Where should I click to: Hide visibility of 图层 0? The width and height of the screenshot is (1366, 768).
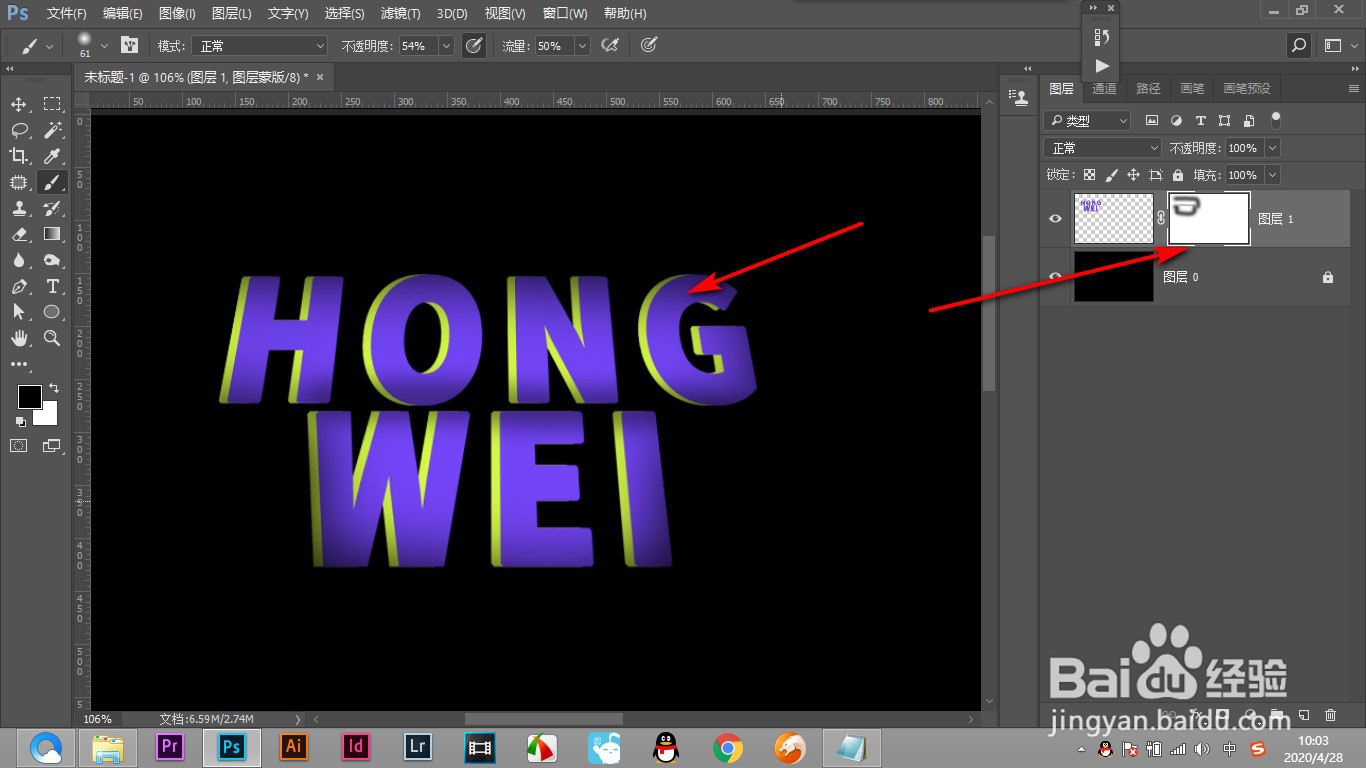[x=1055, y=276]
